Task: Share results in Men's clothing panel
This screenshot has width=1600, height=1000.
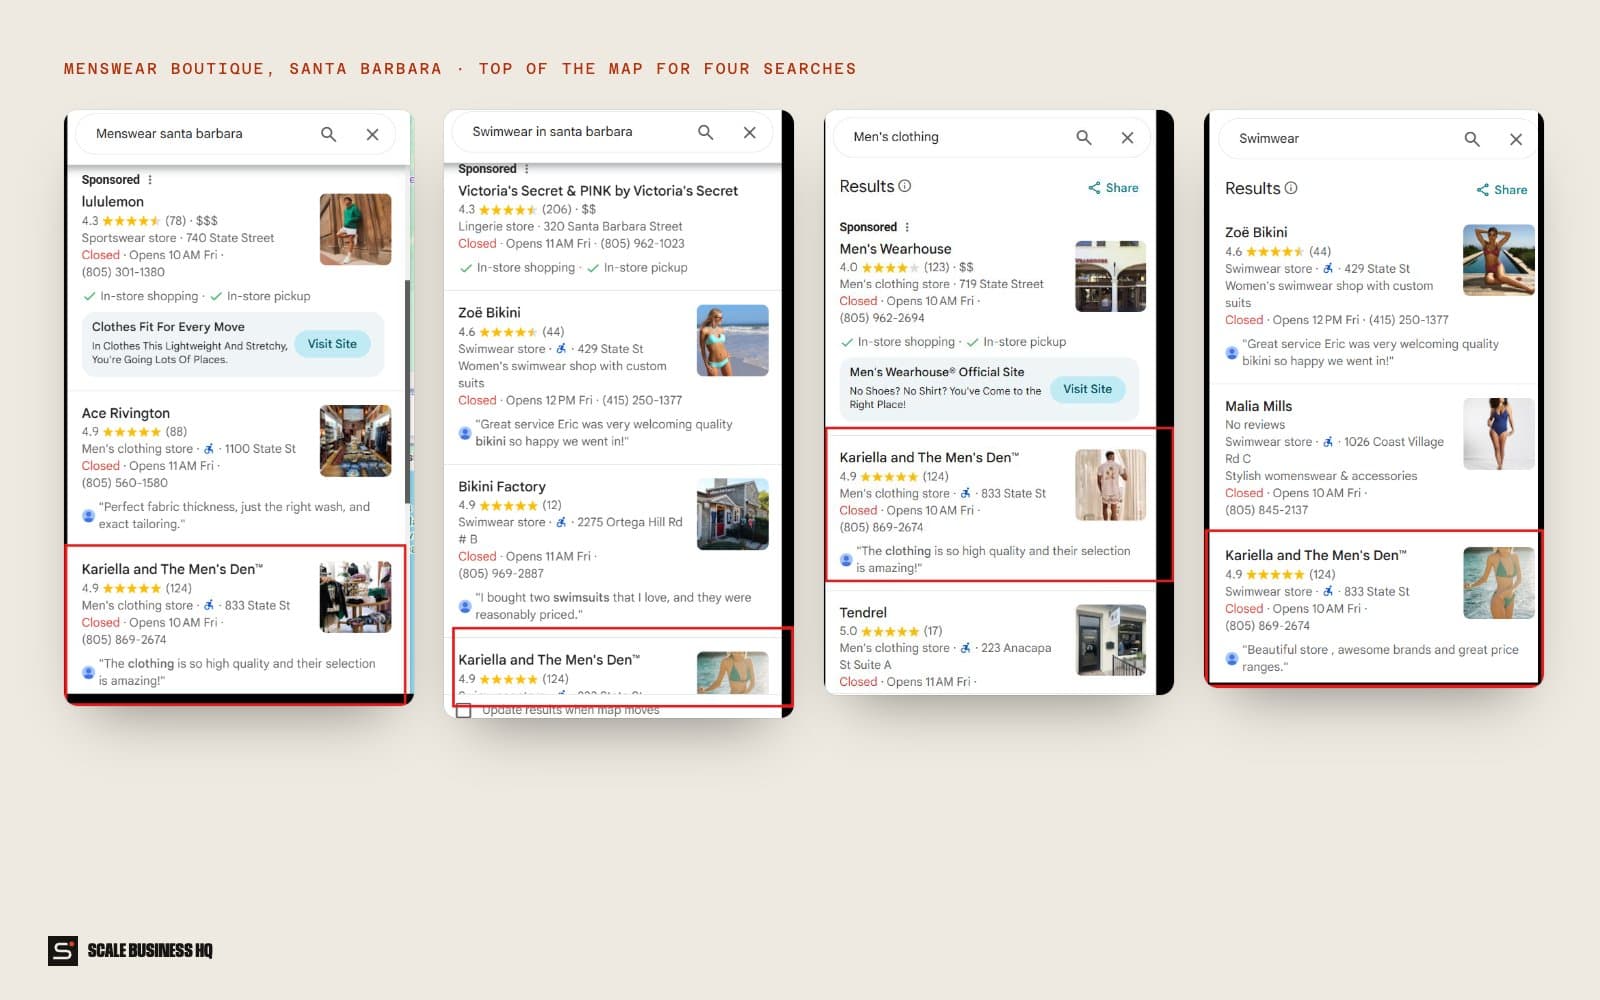Action: click(x=1113, y=188)
